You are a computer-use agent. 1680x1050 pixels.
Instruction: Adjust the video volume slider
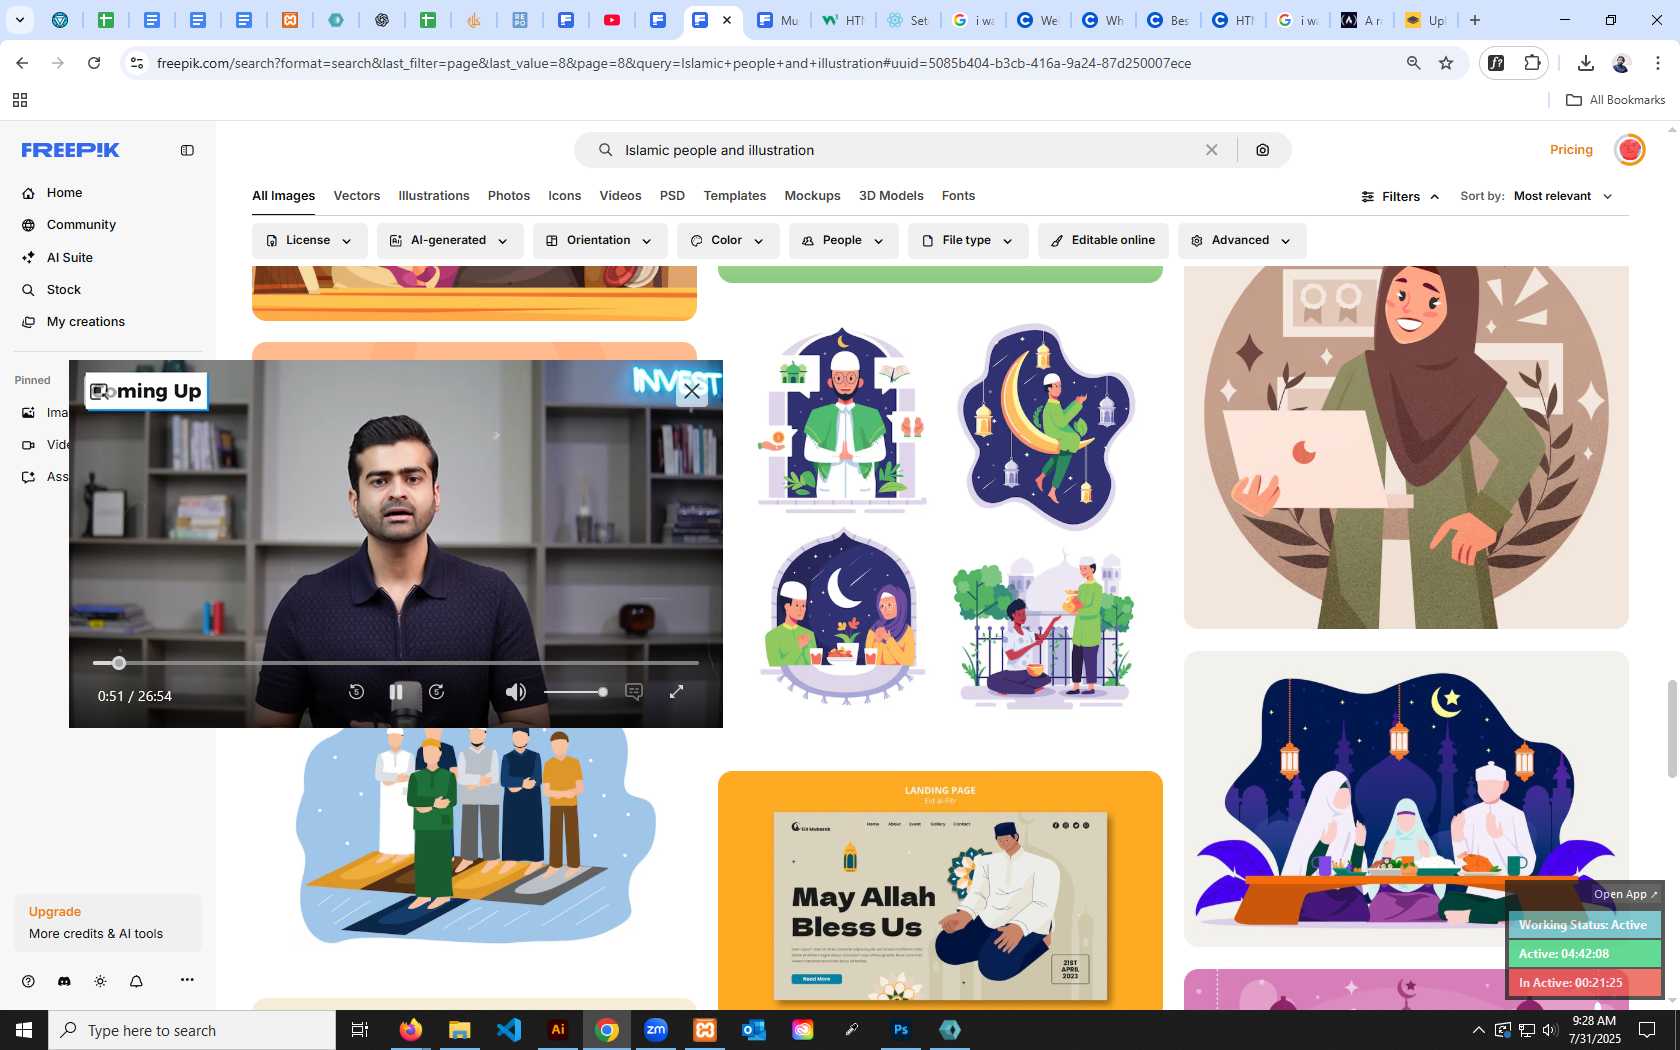pos(576,692)
